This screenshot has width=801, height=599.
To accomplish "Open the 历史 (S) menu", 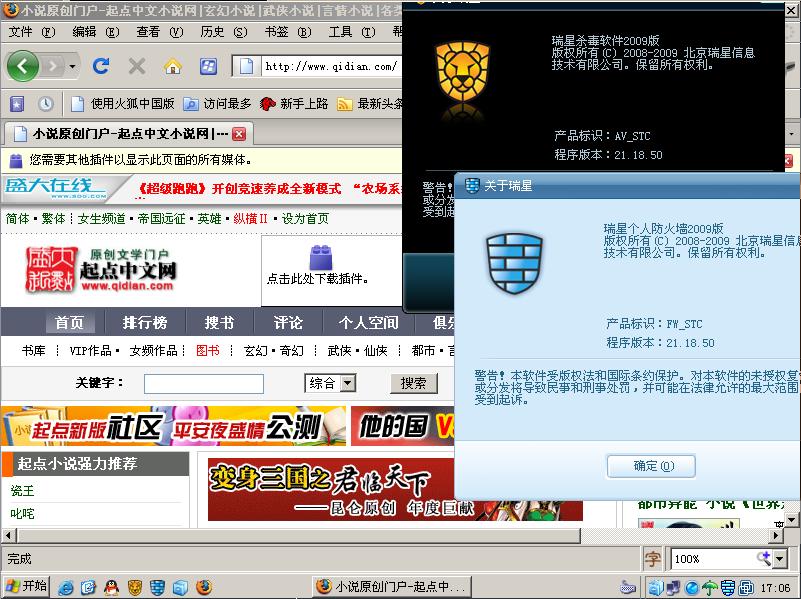I will [224, 32].
